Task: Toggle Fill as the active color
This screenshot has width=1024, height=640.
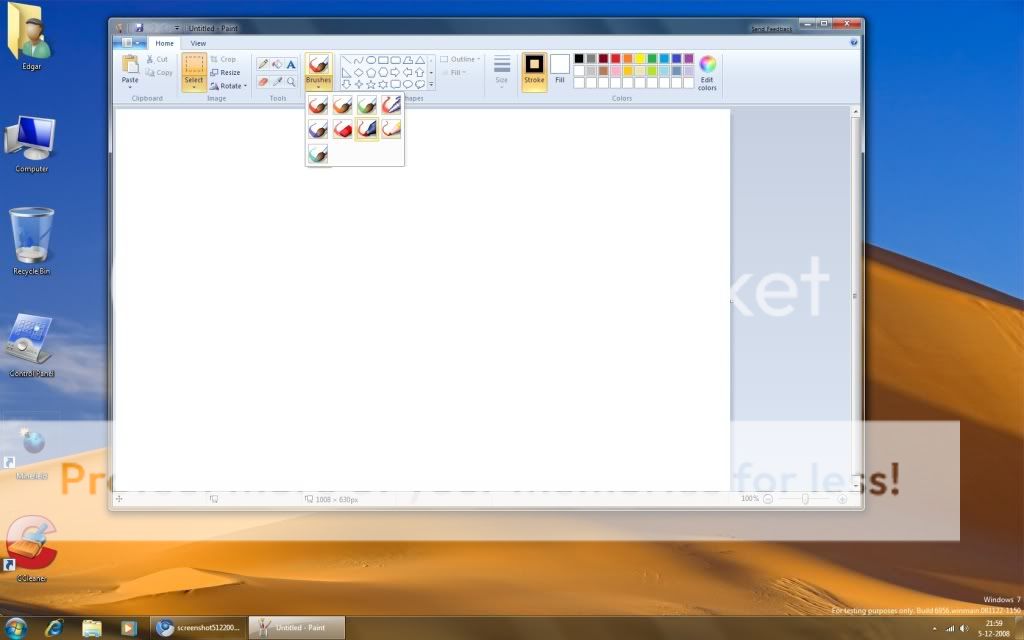Action: coord(560,70)
